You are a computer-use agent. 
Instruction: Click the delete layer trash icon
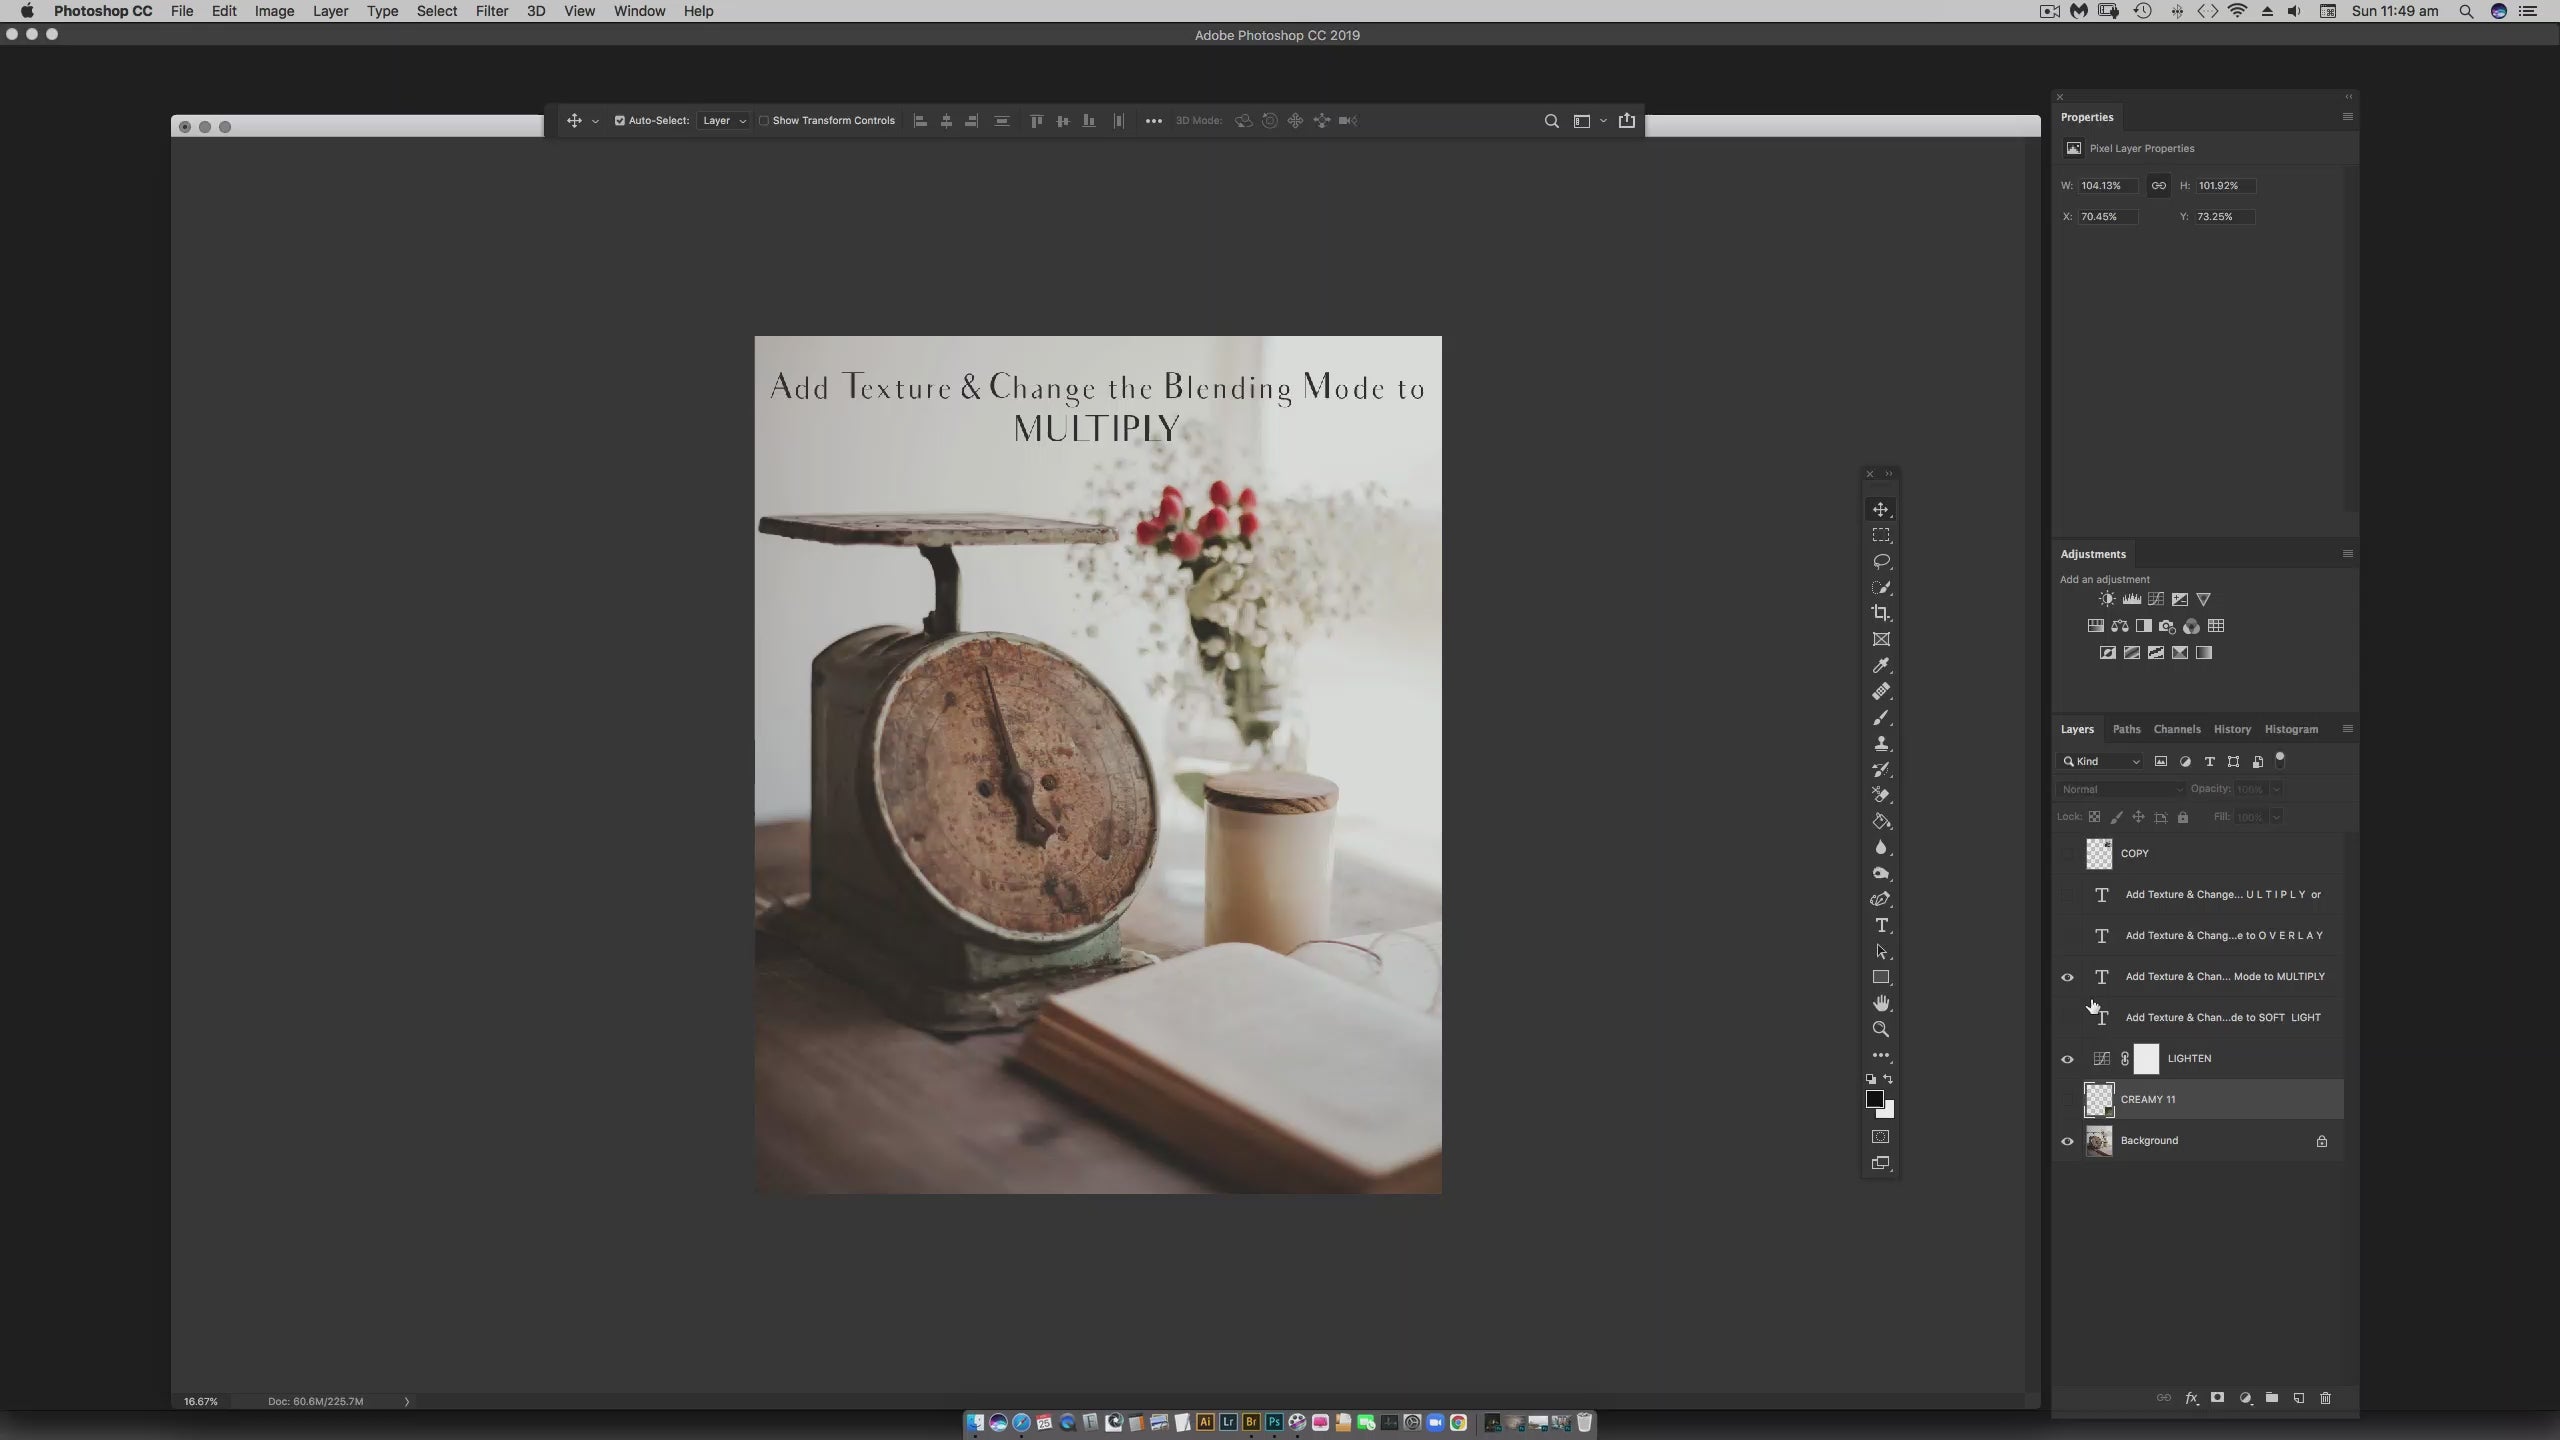pos(2325,1398)
